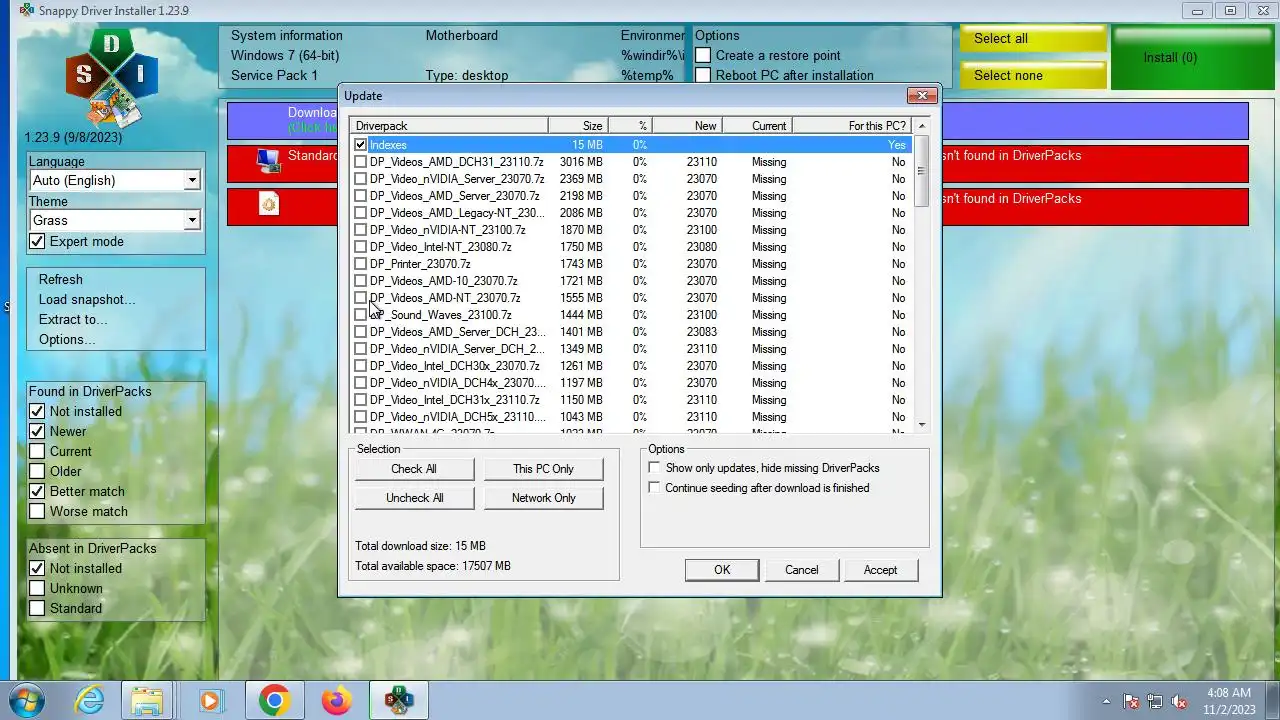
Task: Click the Check All button
Action: click(x=414, y=469)
